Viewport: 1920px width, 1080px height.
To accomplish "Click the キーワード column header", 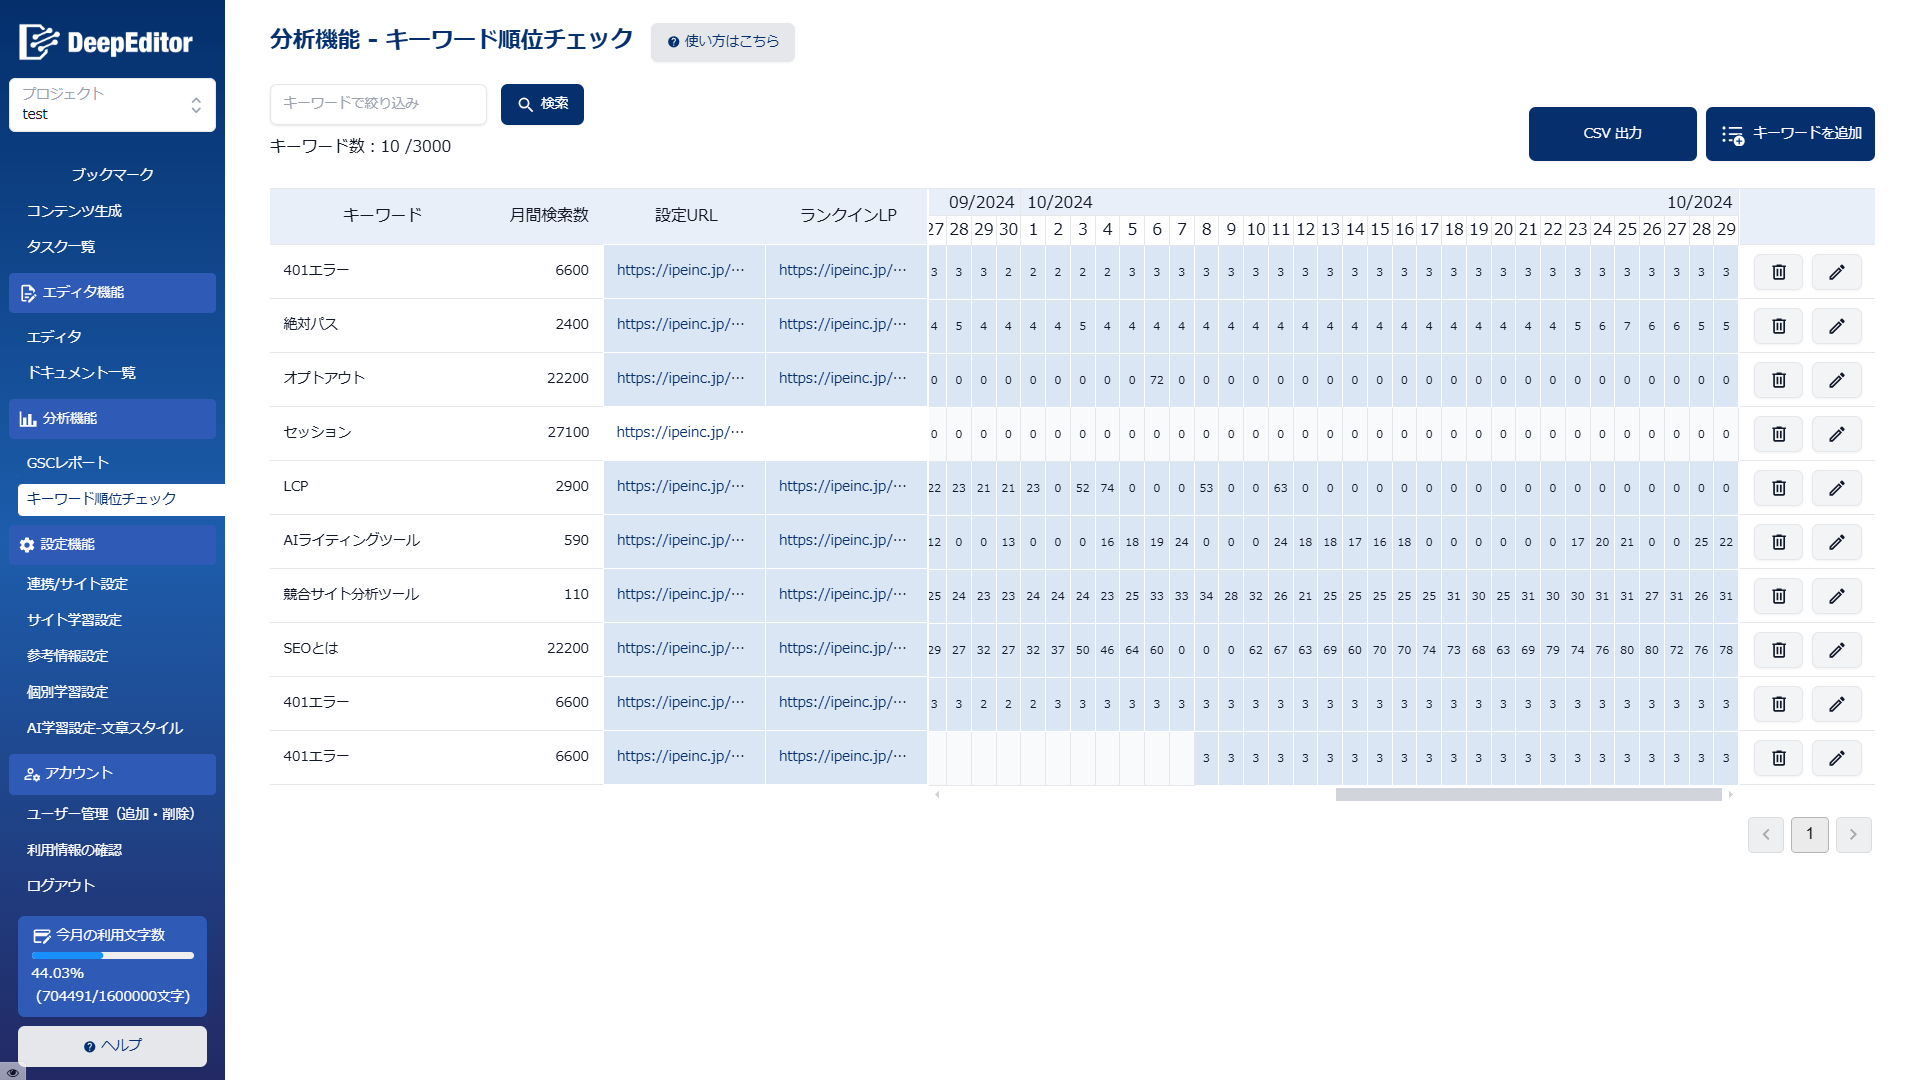I will click(x=382, y=216).
